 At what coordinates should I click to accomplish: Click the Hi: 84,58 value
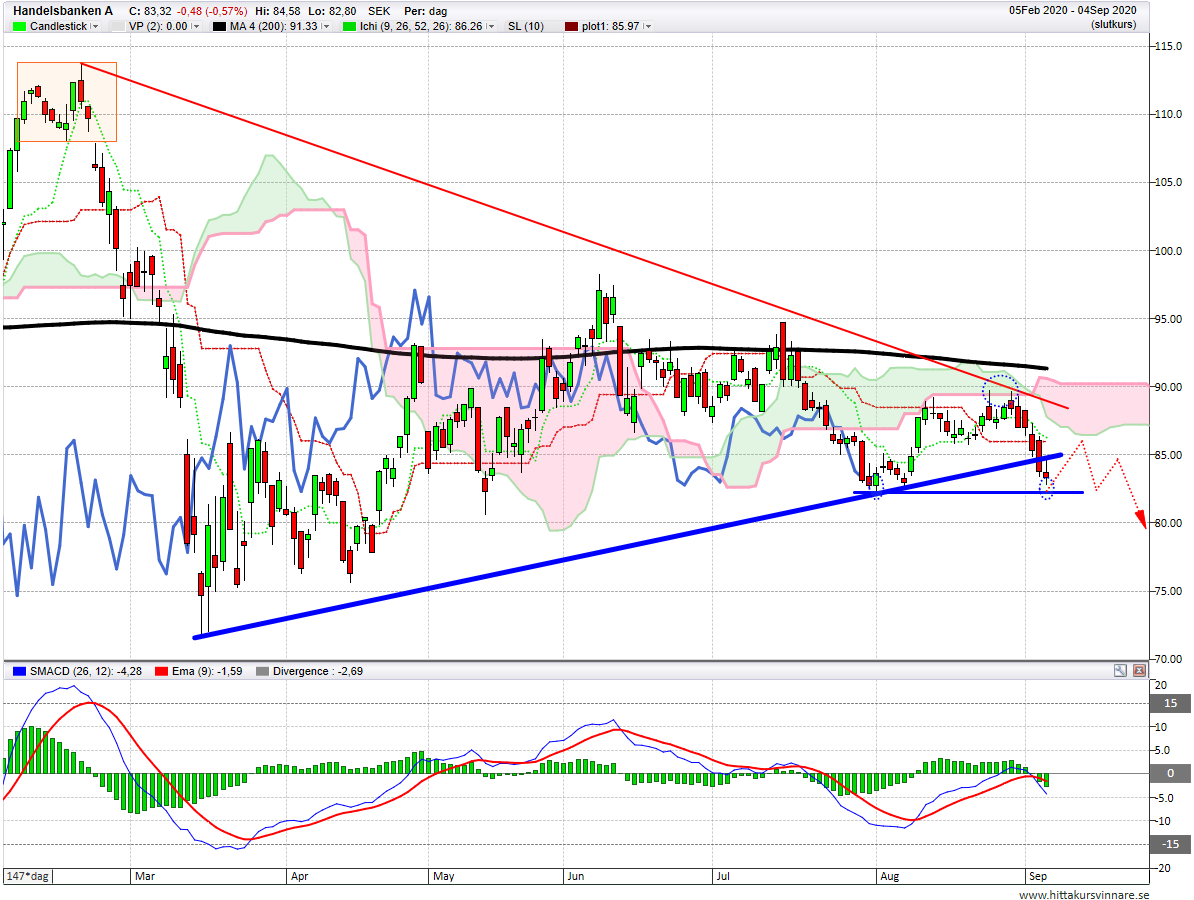[277, 11]
